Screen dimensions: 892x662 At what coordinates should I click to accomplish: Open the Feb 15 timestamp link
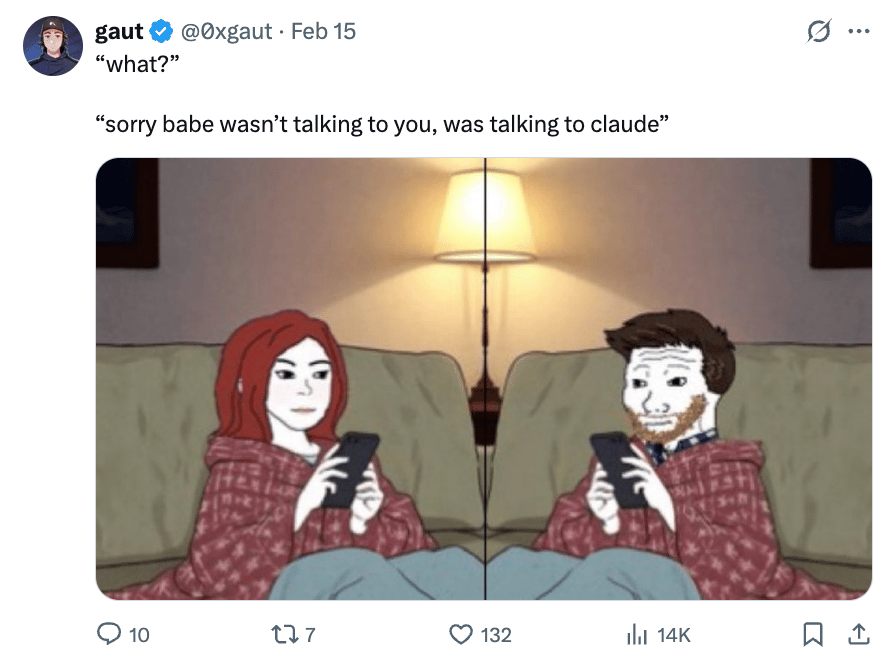pyautogui.click(x=323, y=31)
